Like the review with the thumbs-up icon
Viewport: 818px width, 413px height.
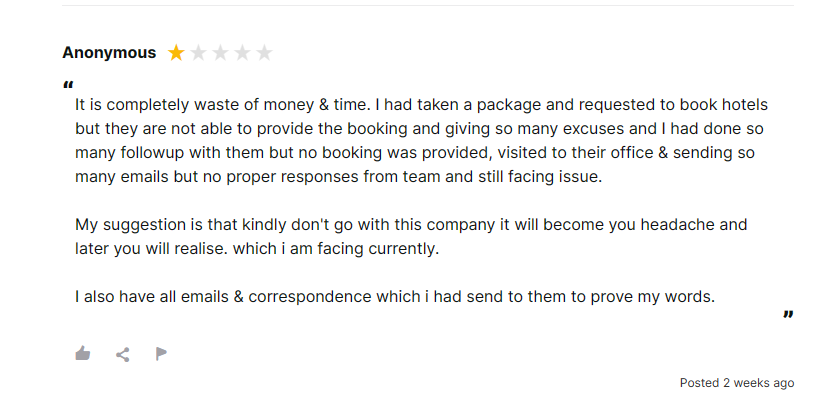(82, 354)
